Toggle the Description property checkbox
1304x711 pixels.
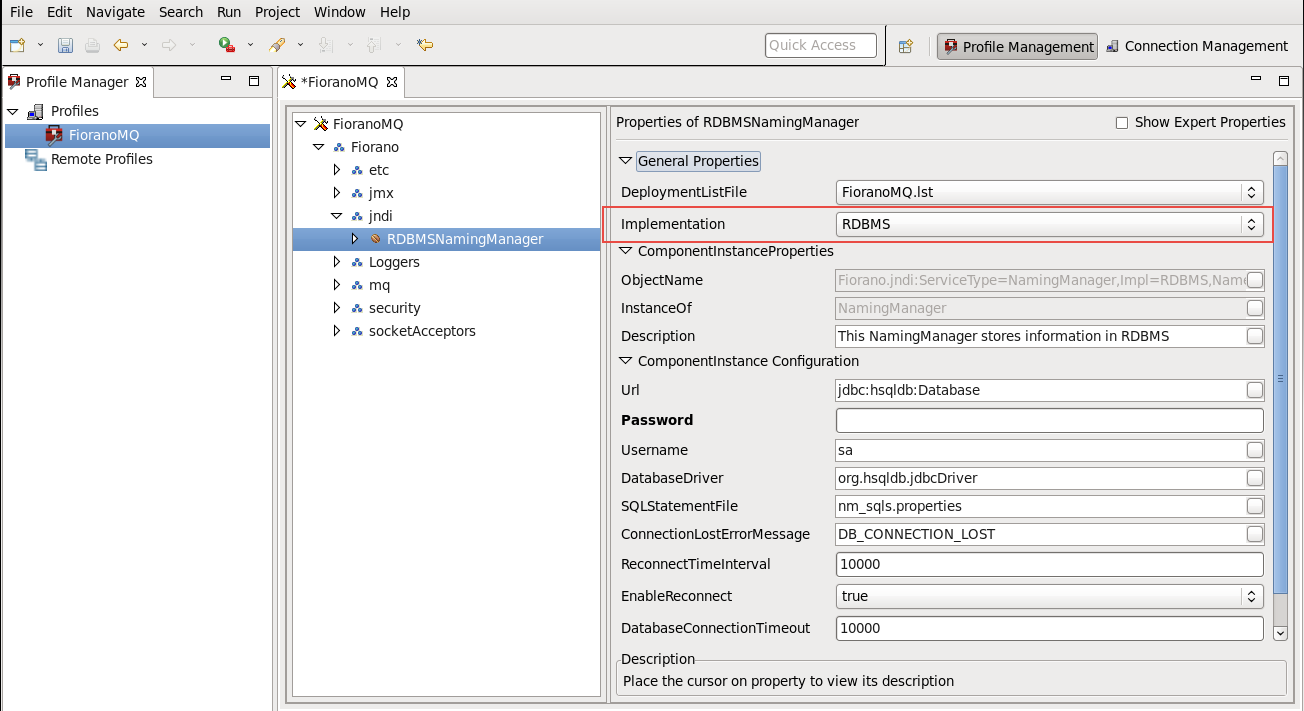pyautogui.click(x=1255, y=336)
